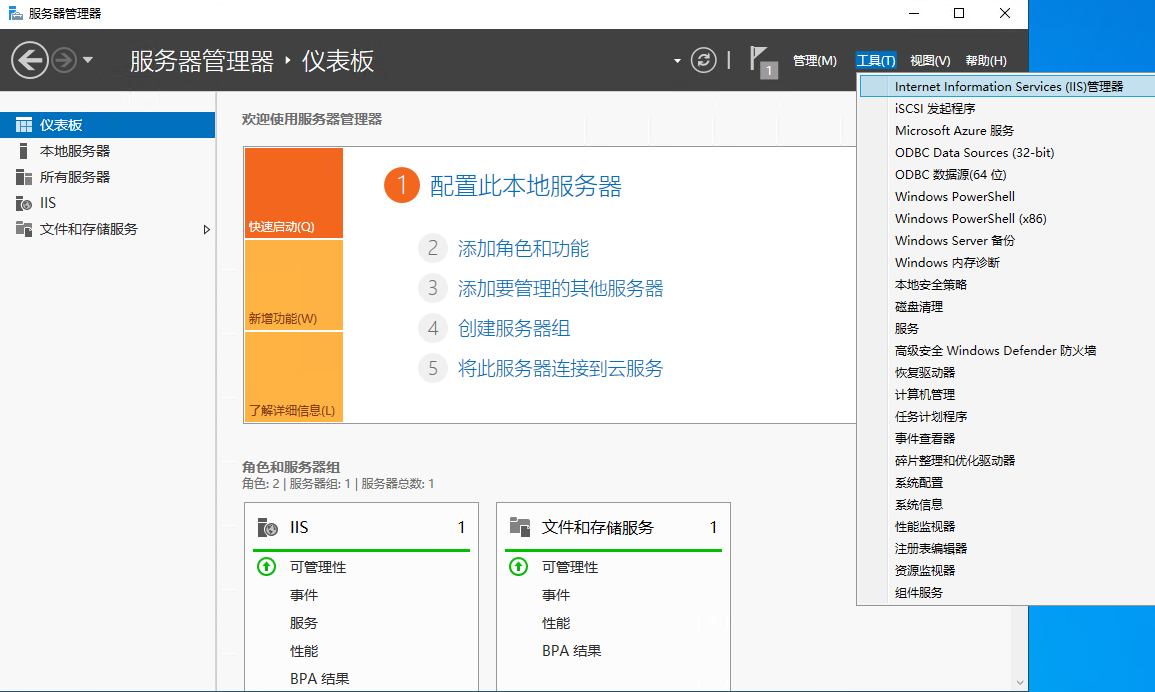Click the 添加角色和功能 link
Screen dimensions: 1155x692
point(523,249)
